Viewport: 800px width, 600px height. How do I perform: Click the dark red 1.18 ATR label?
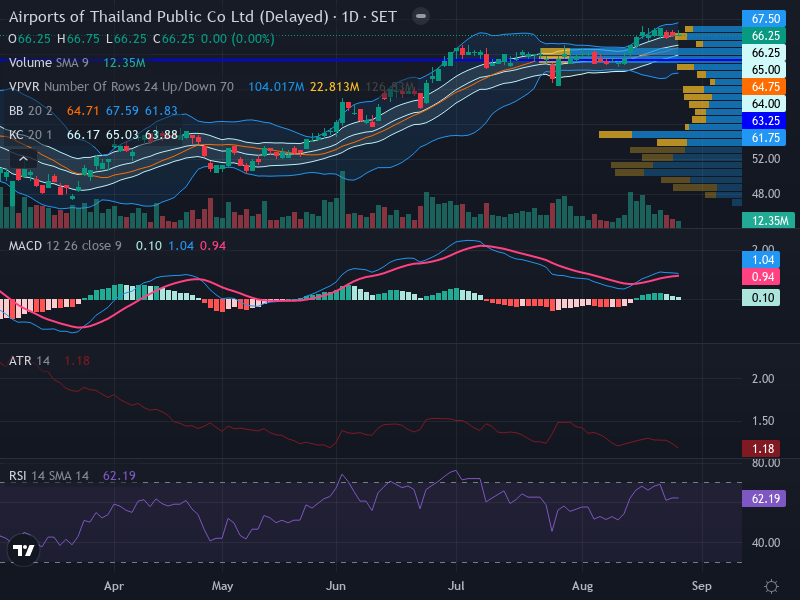[x=761, y=449]
